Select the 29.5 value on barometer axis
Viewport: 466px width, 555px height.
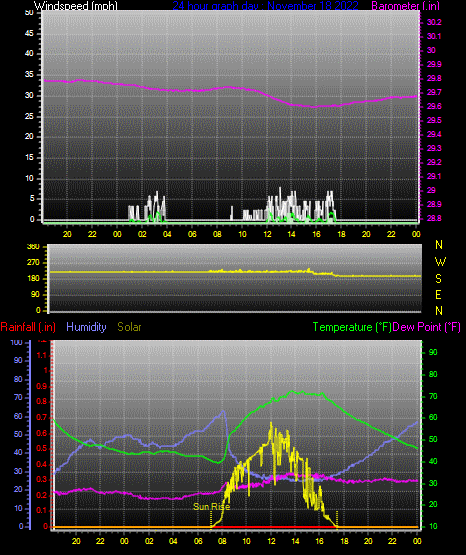pyautogui.click(x=434, y=120)
